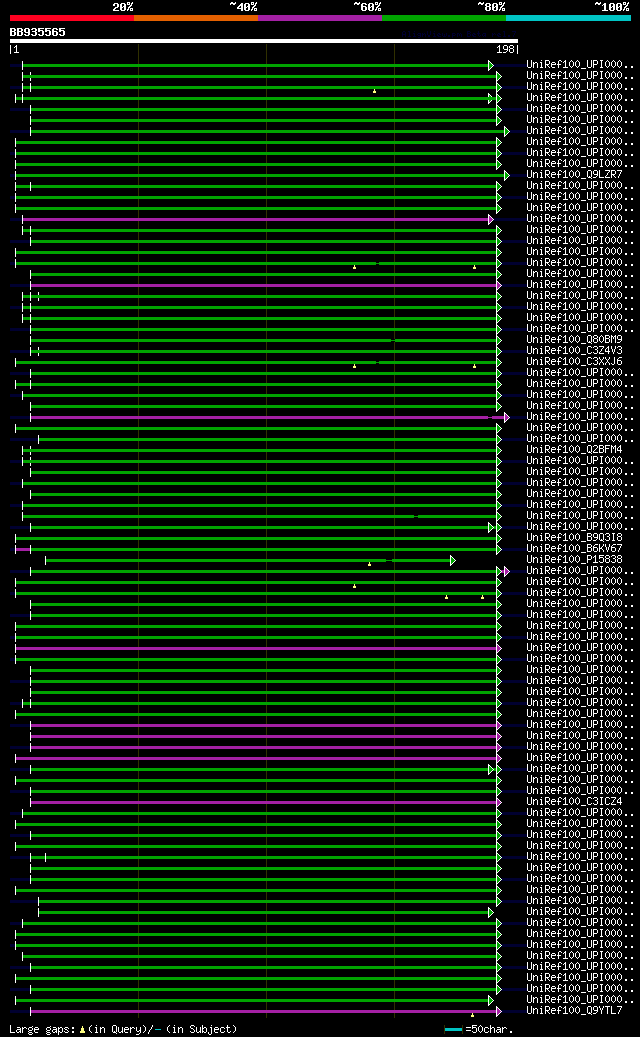Click the cyan ~100% identity legend bar

[x=569, y=18]
